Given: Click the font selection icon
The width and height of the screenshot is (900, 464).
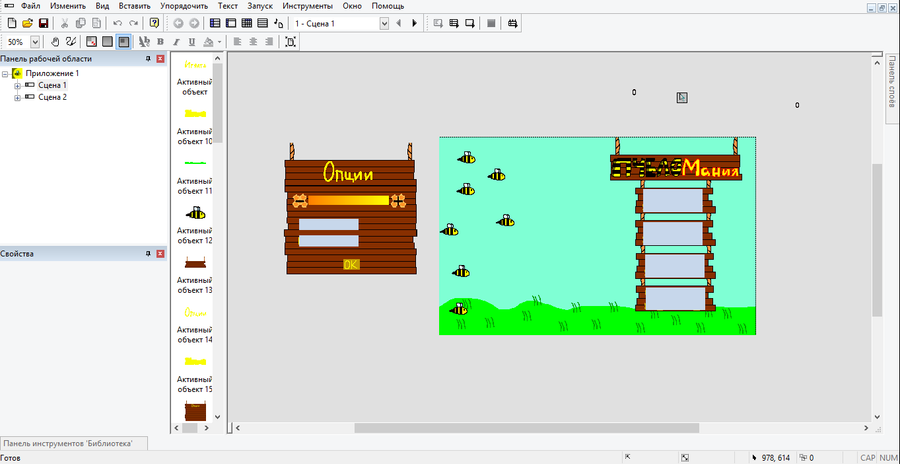Looking at the screenshot, I should (145, 41).
